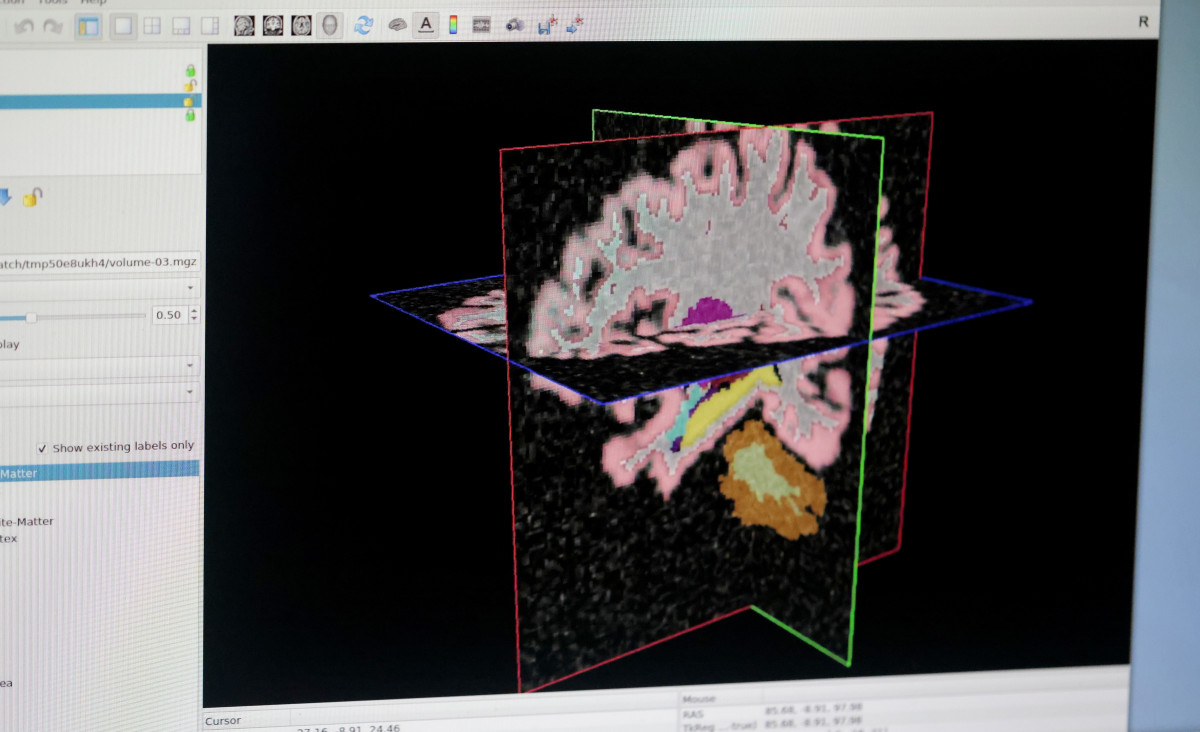Set main view to axial slice
Viewport: 1200px width, 732px height.
(301, 25)
